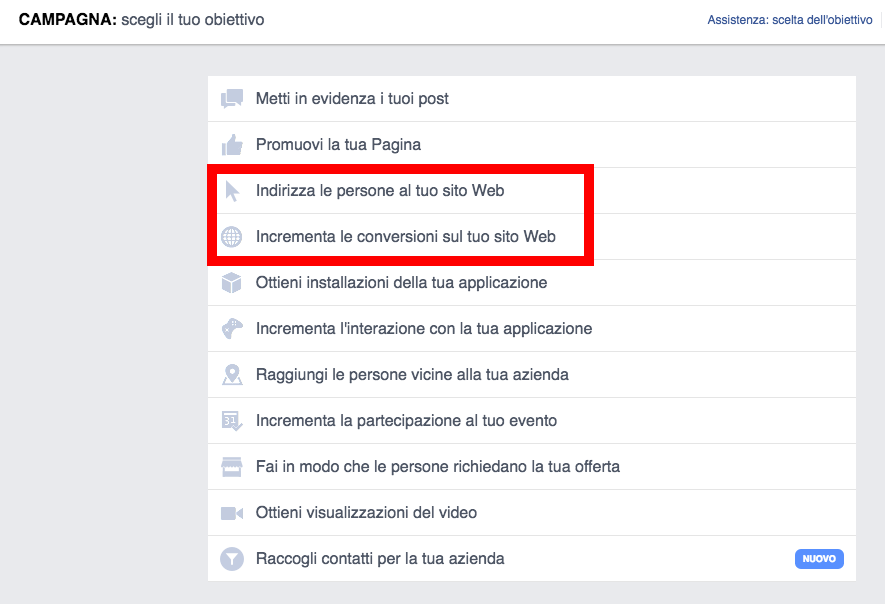Click the globe icon for website conversions
Viewport: 885px width, 604px height.
pyautogui.click(x=231, y=237)
